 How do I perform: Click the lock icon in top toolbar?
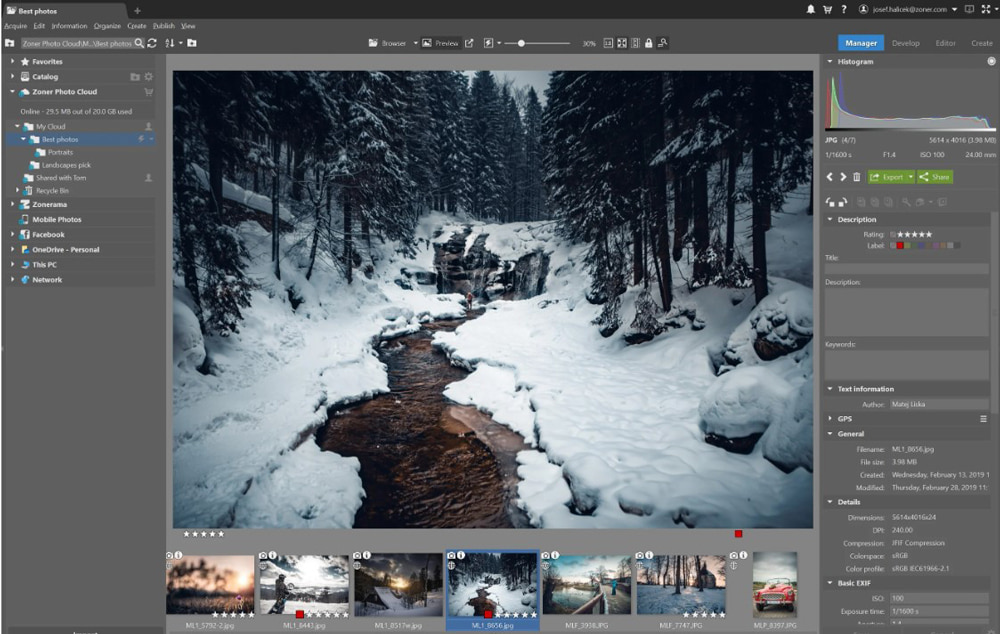[x=649, y=43]
